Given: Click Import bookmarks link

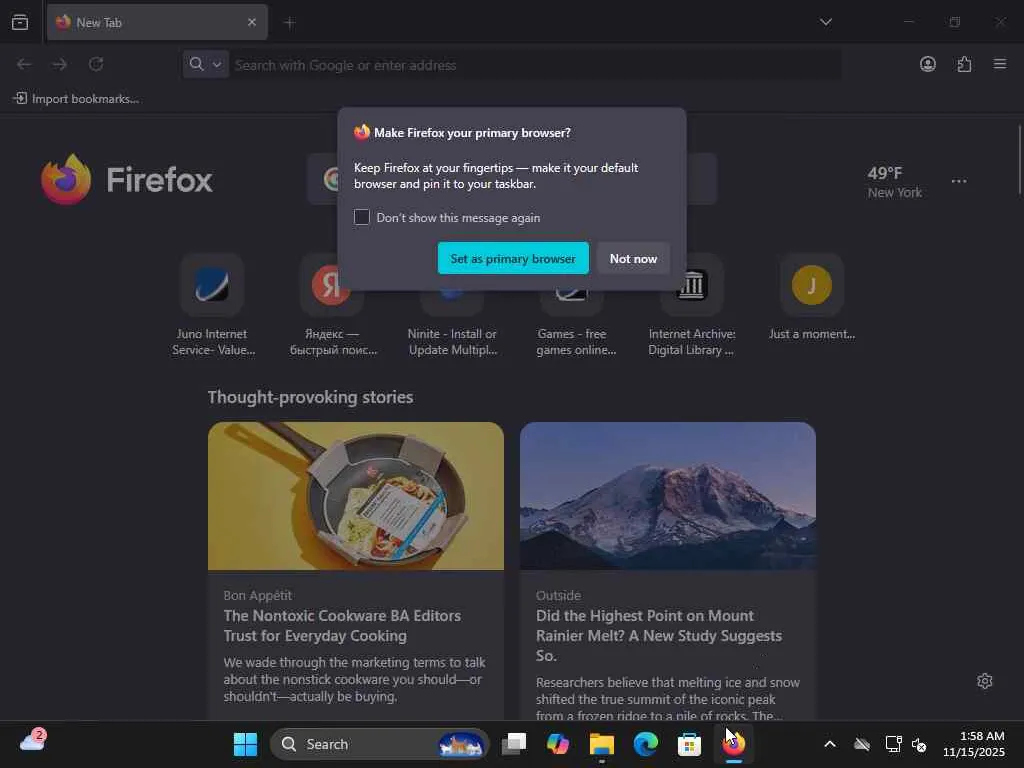Looking at the screenshot, I should [x=76, y=99].
